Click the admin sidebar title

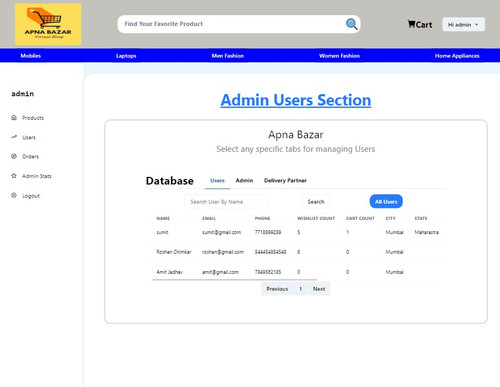pyautogui.click(x=22, y=94)
